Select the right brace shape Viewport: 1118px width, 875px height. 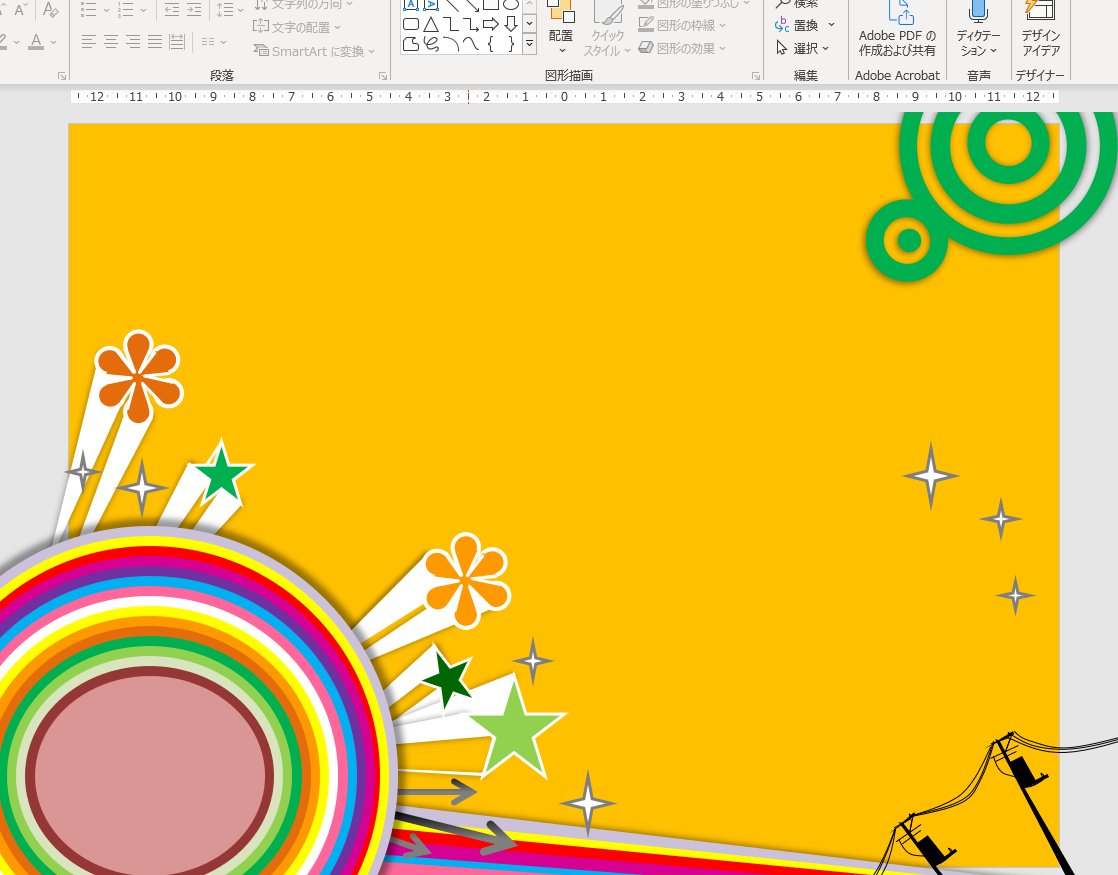(x=511, y=44)
